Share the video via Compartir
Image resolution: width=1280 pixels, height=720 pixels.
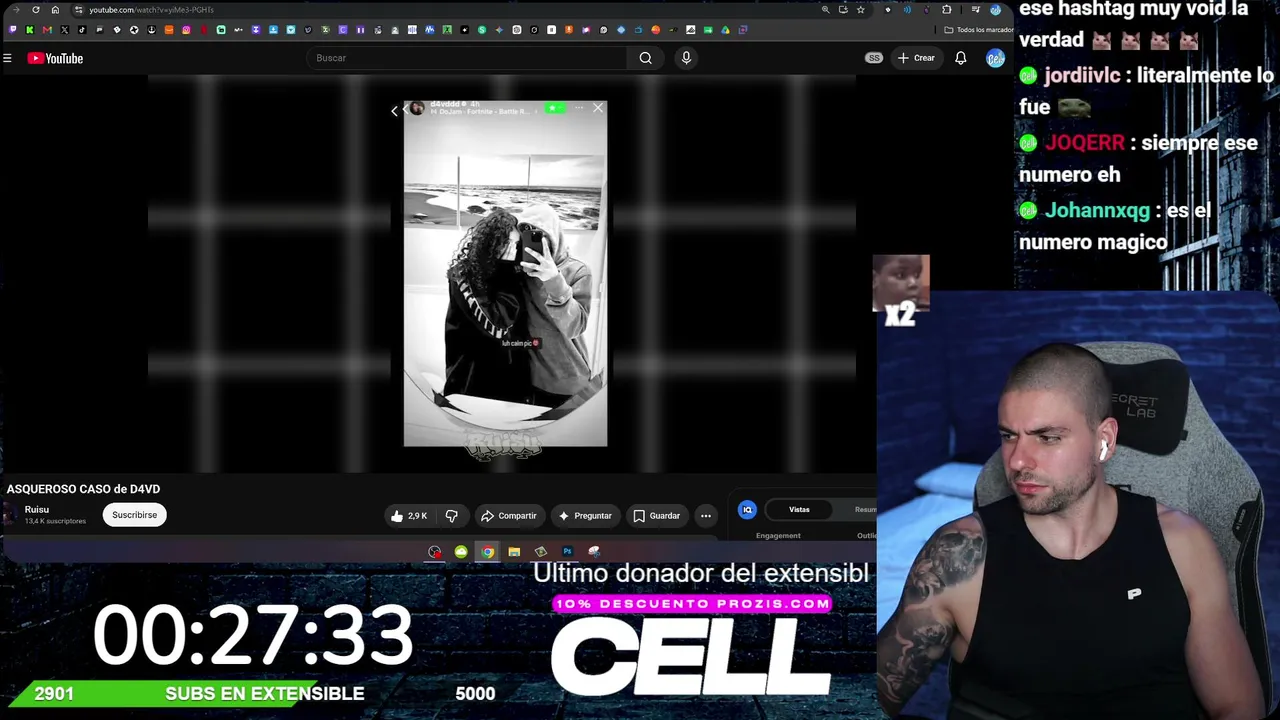509,516
